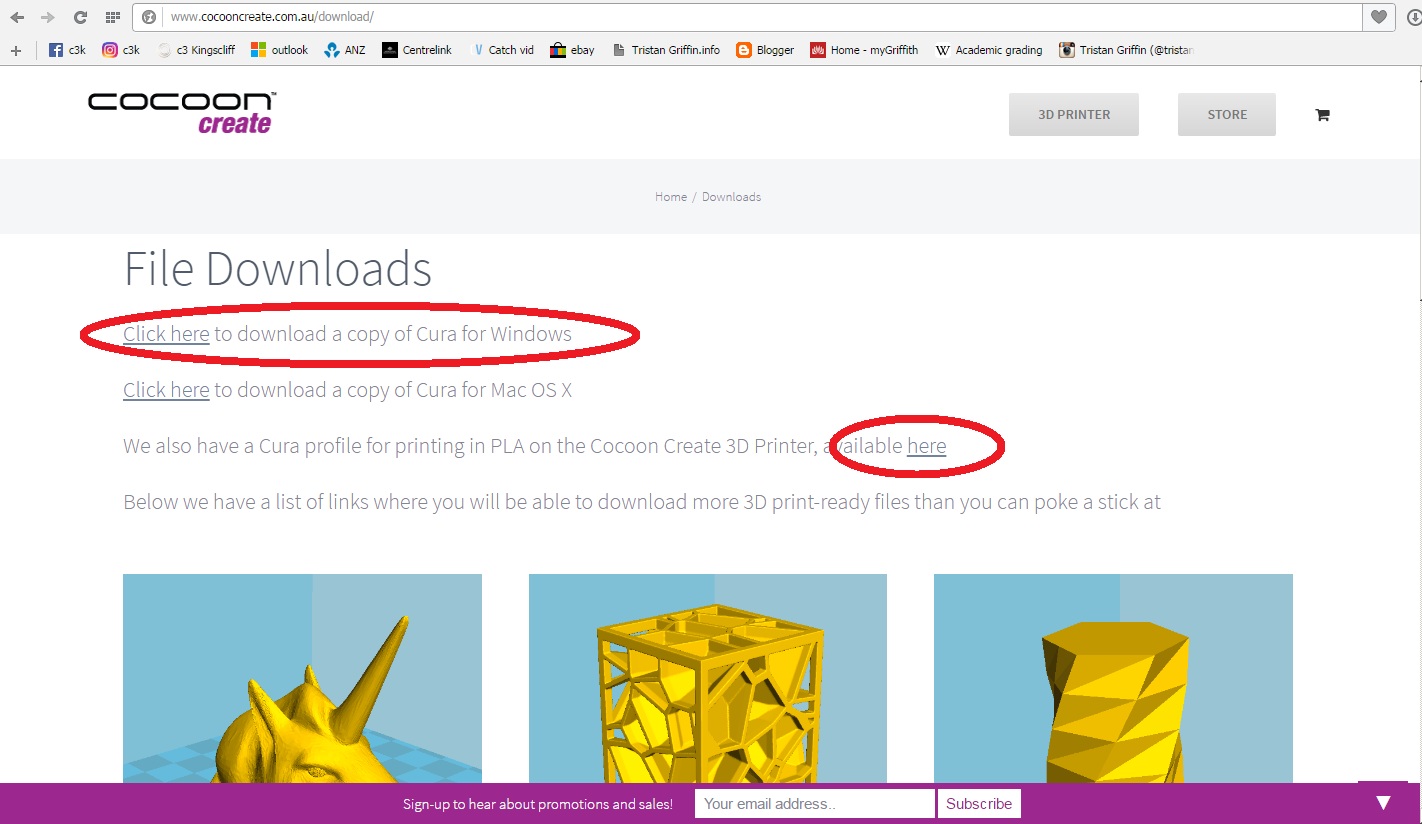The height and width of the screenshot is (824, 1422).
Task: Open the Tristan Griffin.info bookmark
Action: pyautogui.click(x=665, y=50)
